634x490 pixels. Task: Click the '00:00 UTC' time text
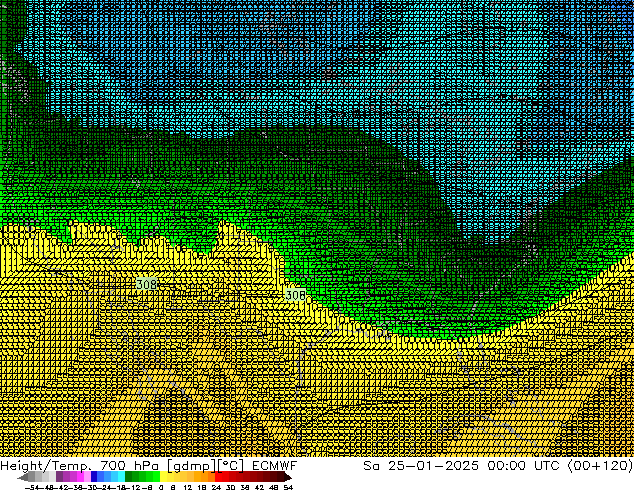523,465
